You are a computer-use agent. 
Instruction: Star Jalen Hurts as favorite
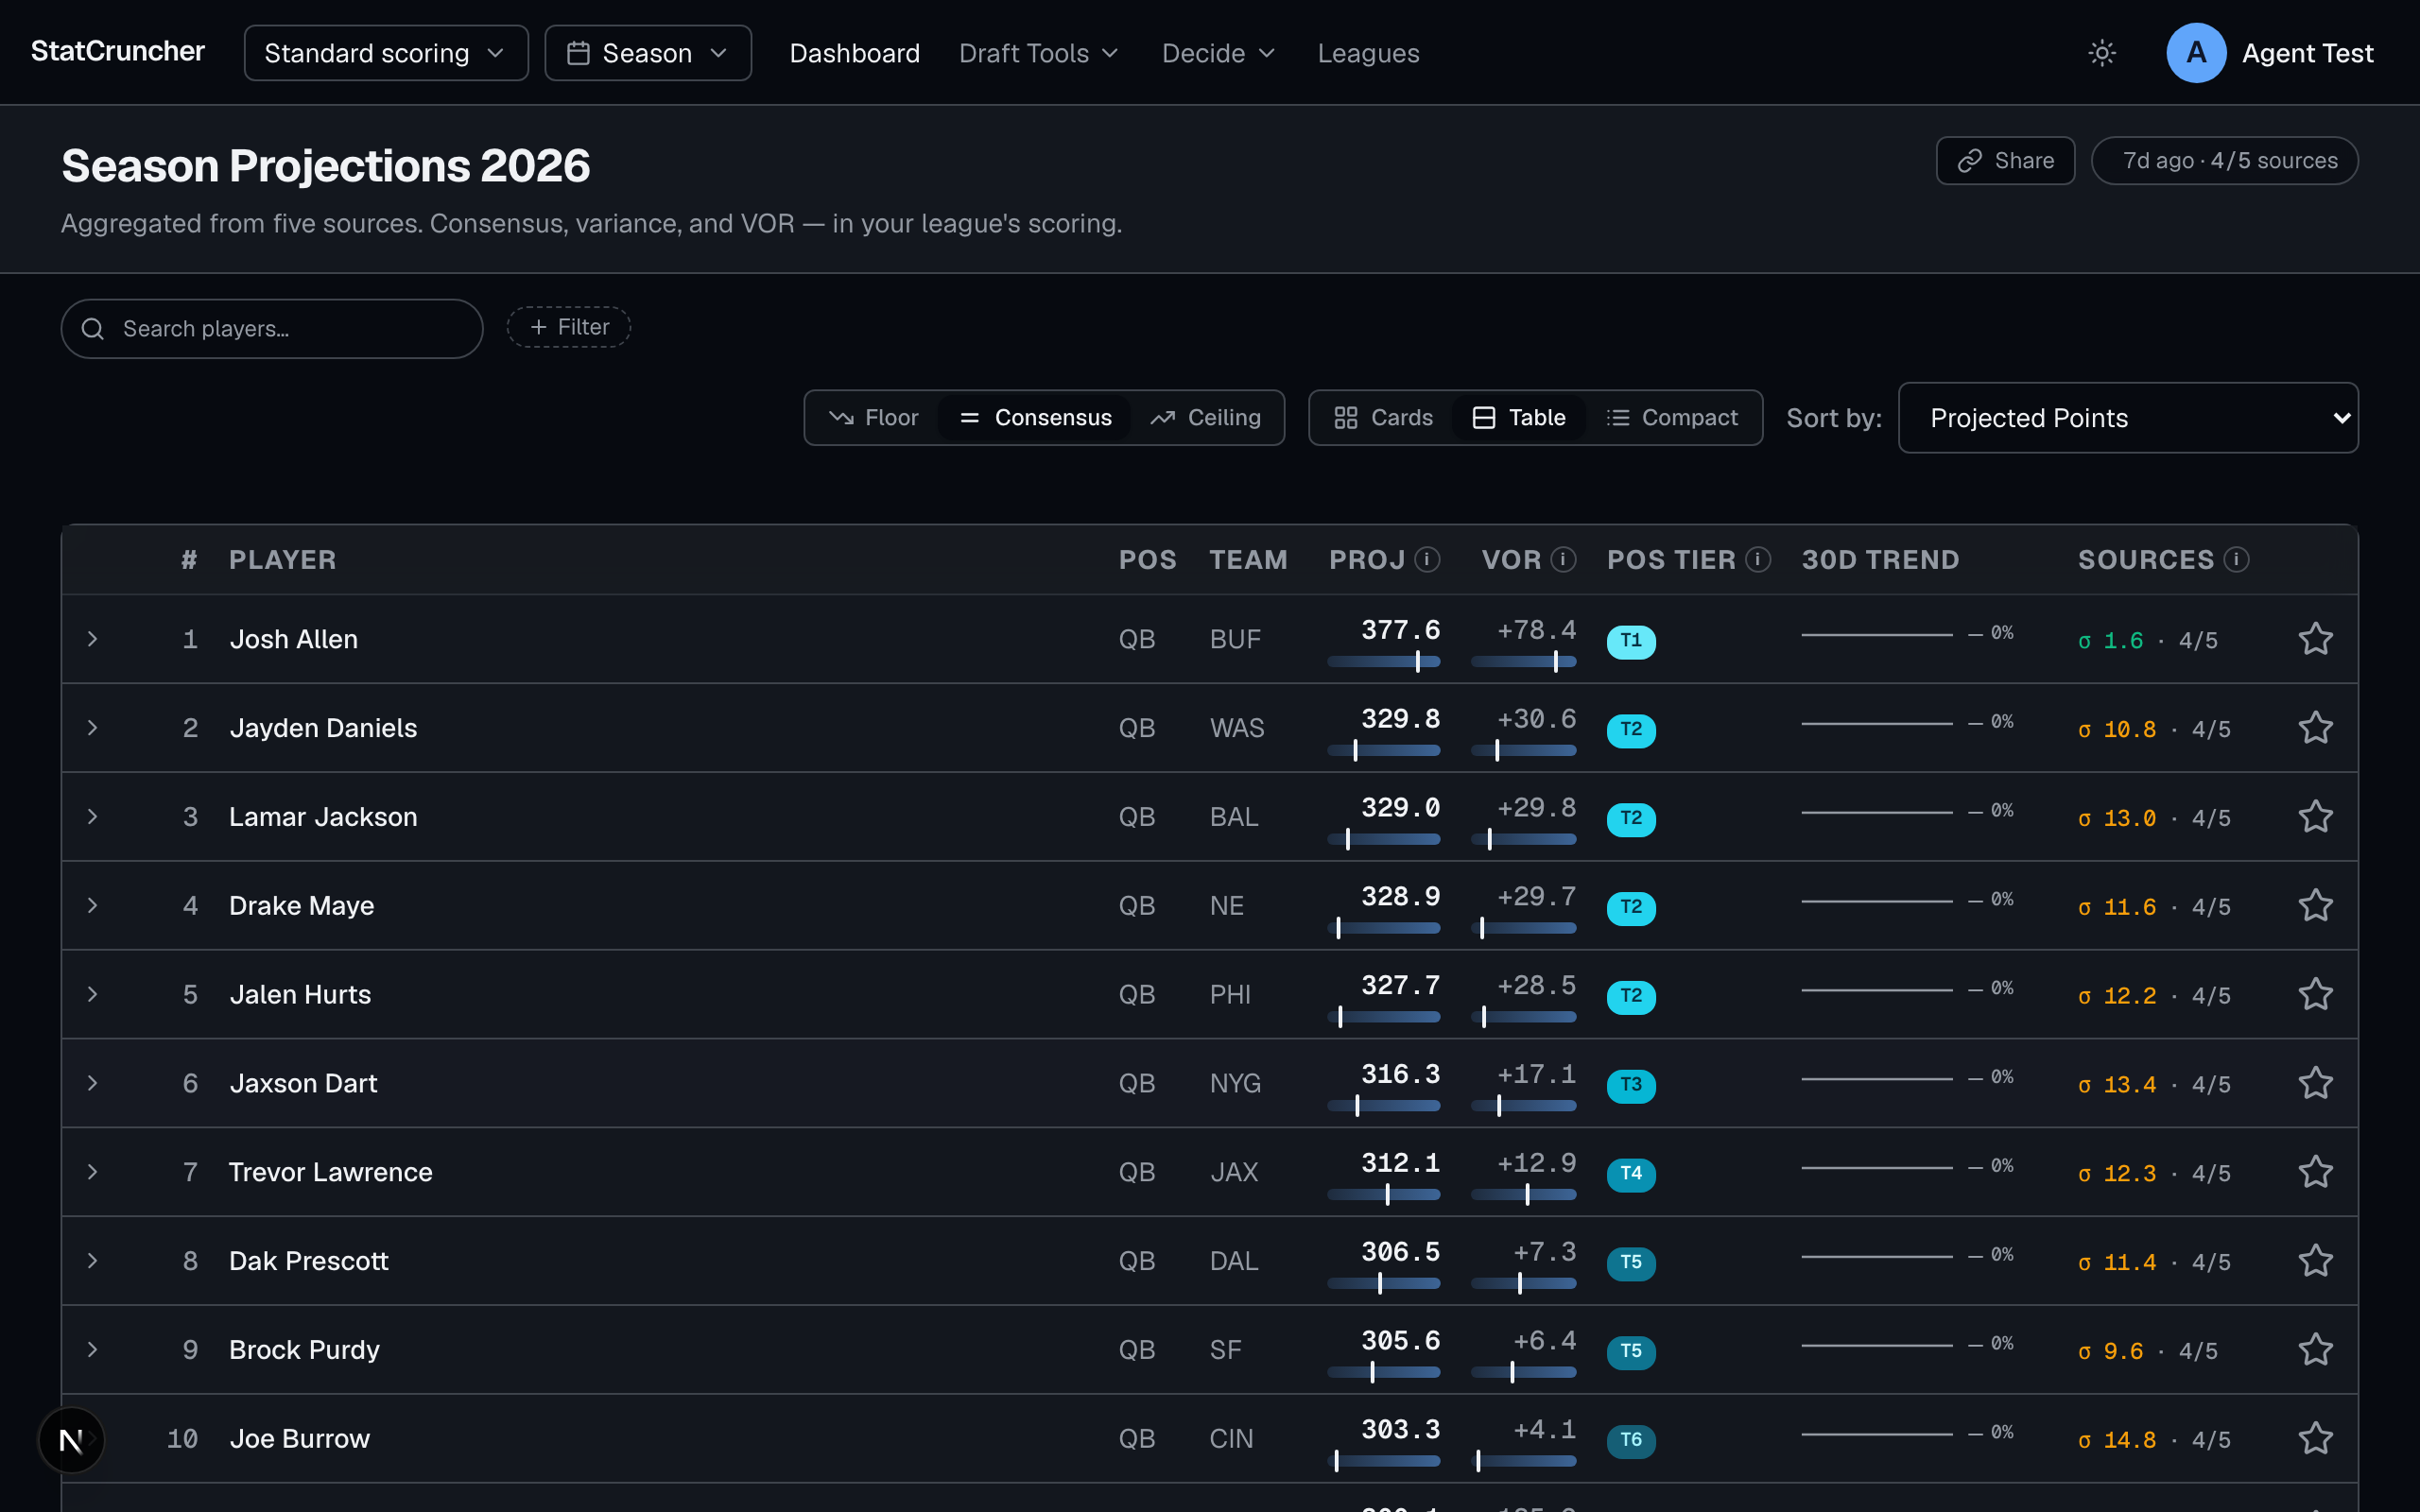pyautogui.click(x=2315, y=994)
